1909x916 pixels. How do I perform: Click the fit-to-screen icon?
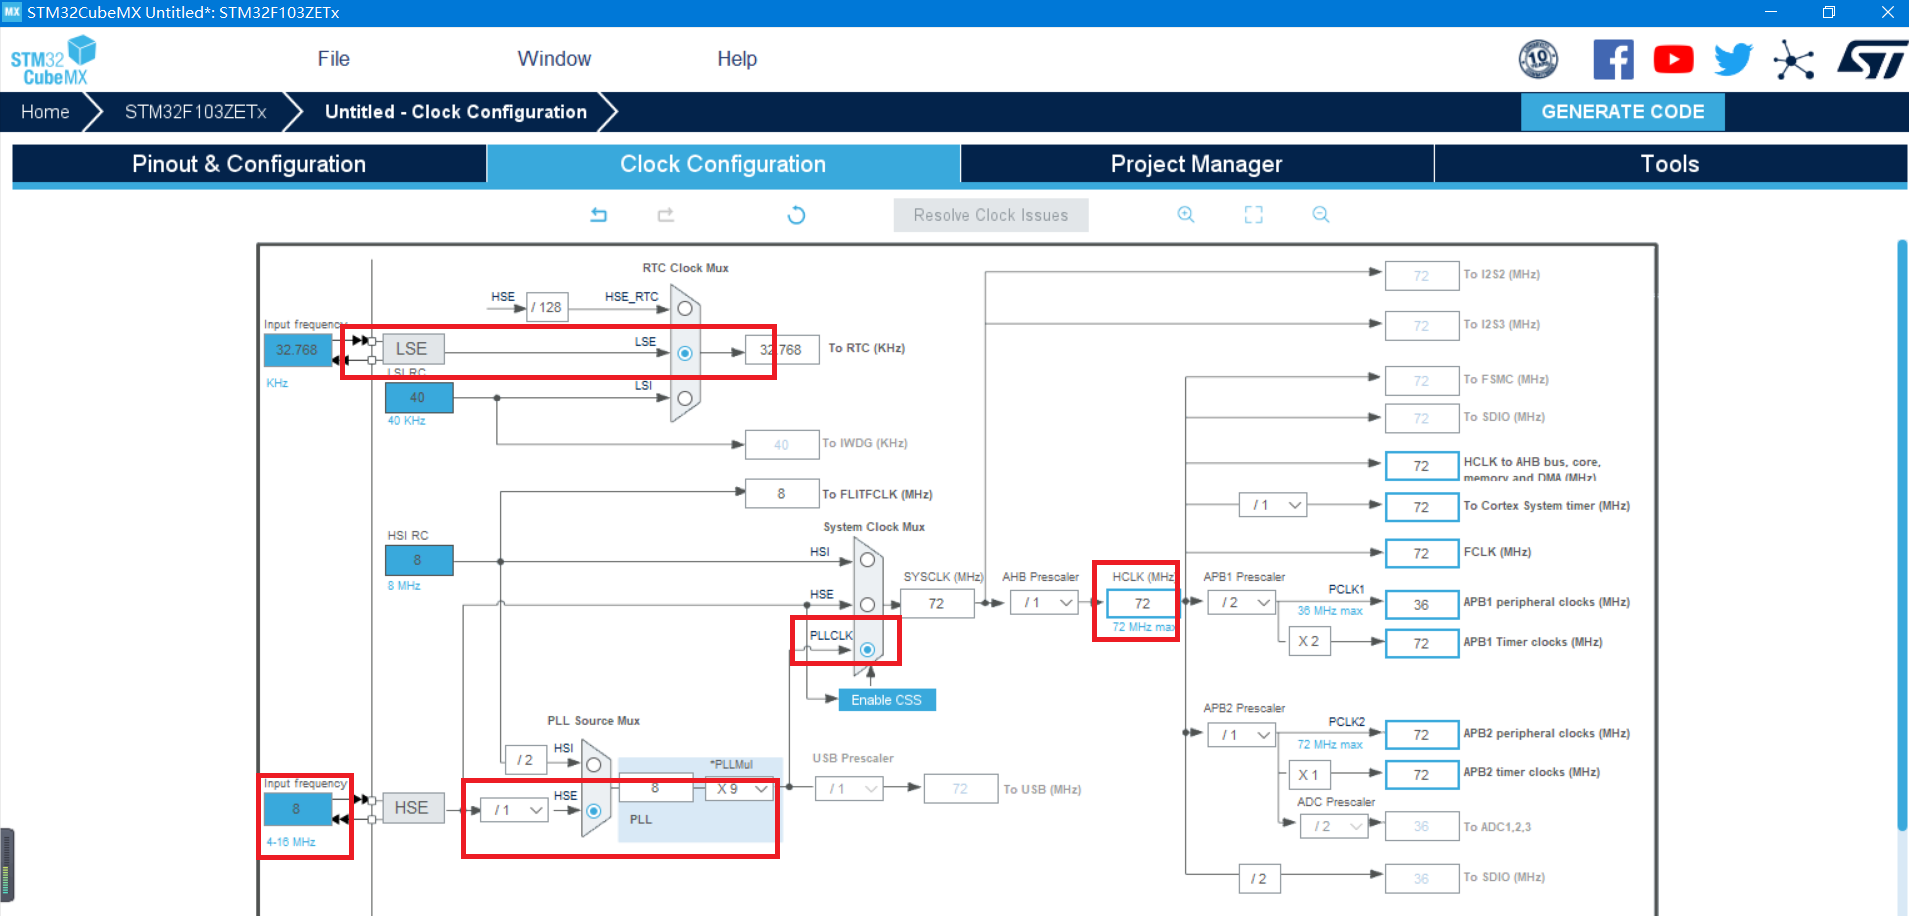pos(1253,214)
